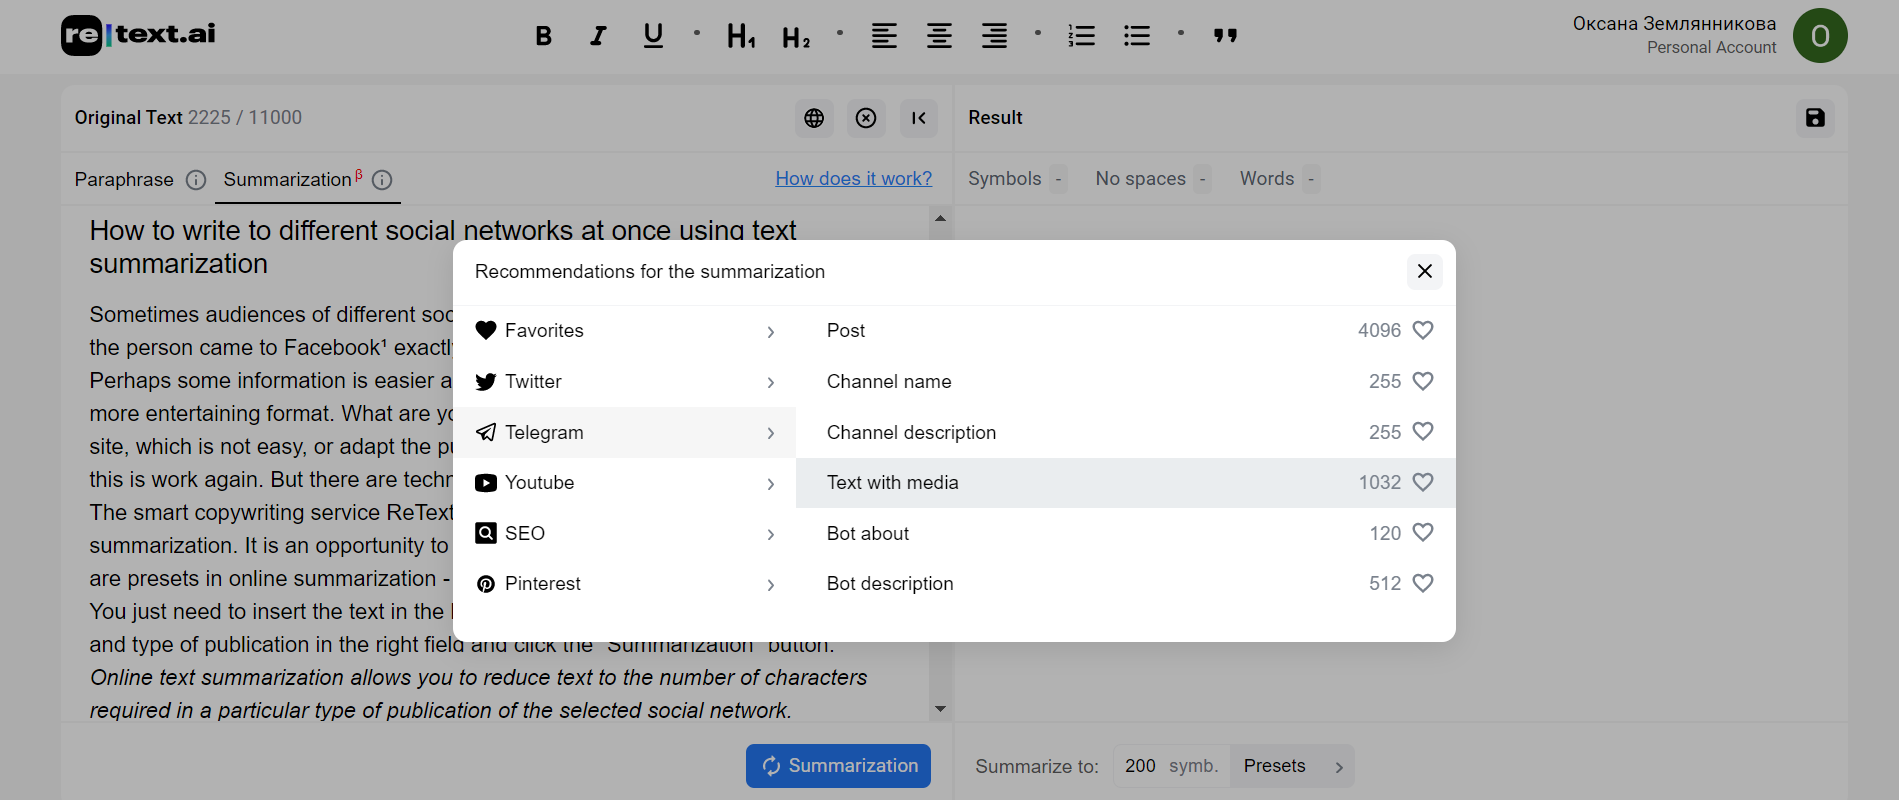Expand the SEO presets

coord(625,533)
